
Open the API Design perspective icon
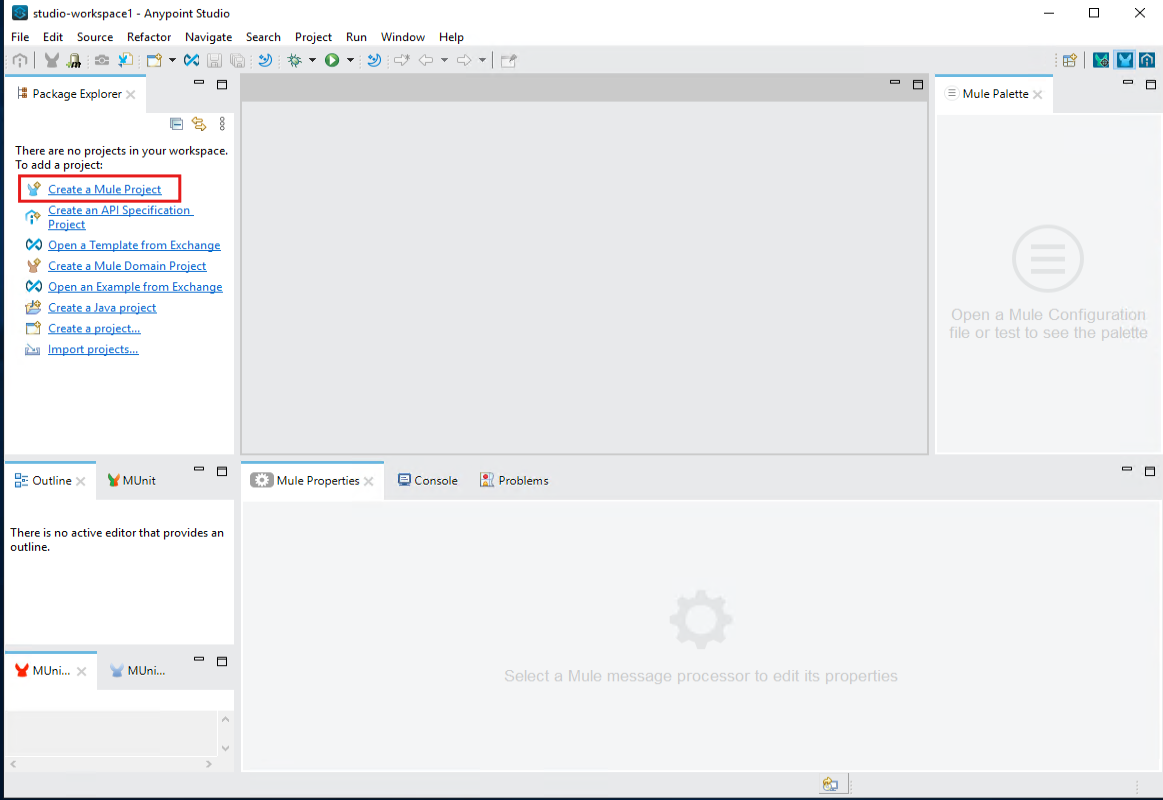pyautogui.click(x=1147, y=60)
